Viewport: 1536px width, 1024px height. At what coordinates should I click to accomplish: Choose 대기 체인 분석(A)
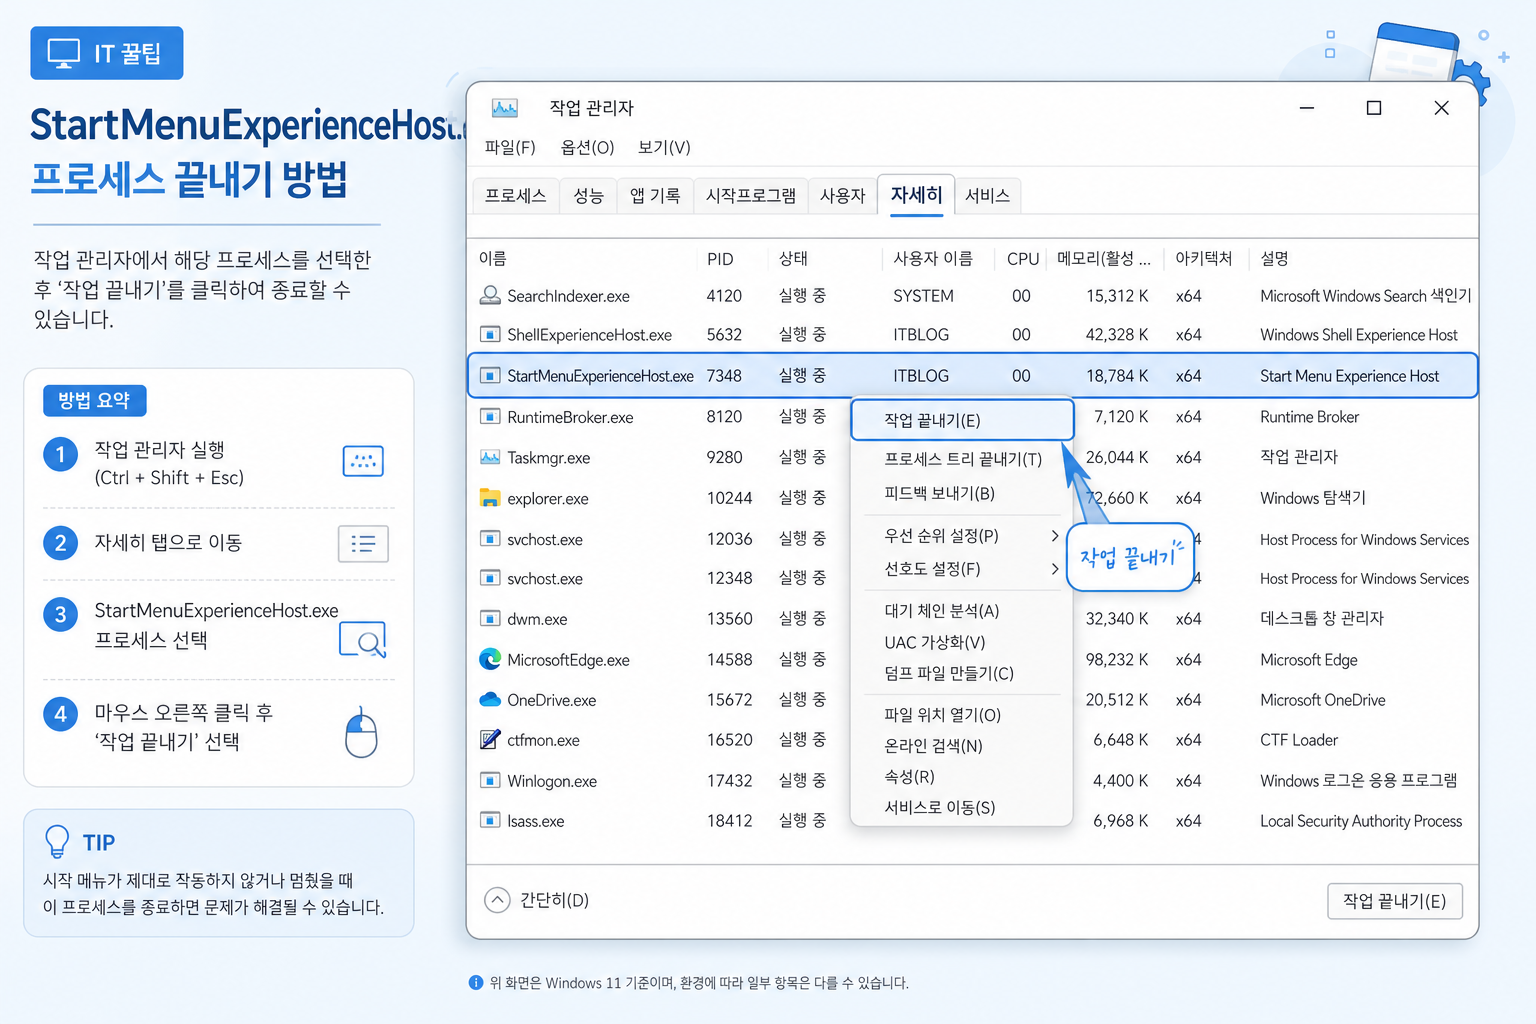tap(962, 610)
